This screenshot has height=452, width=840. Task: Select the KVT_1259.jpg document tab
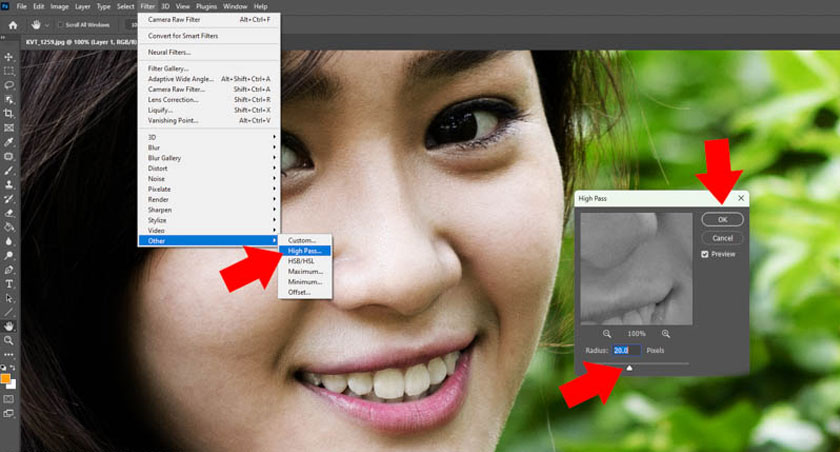pos(80,42)
